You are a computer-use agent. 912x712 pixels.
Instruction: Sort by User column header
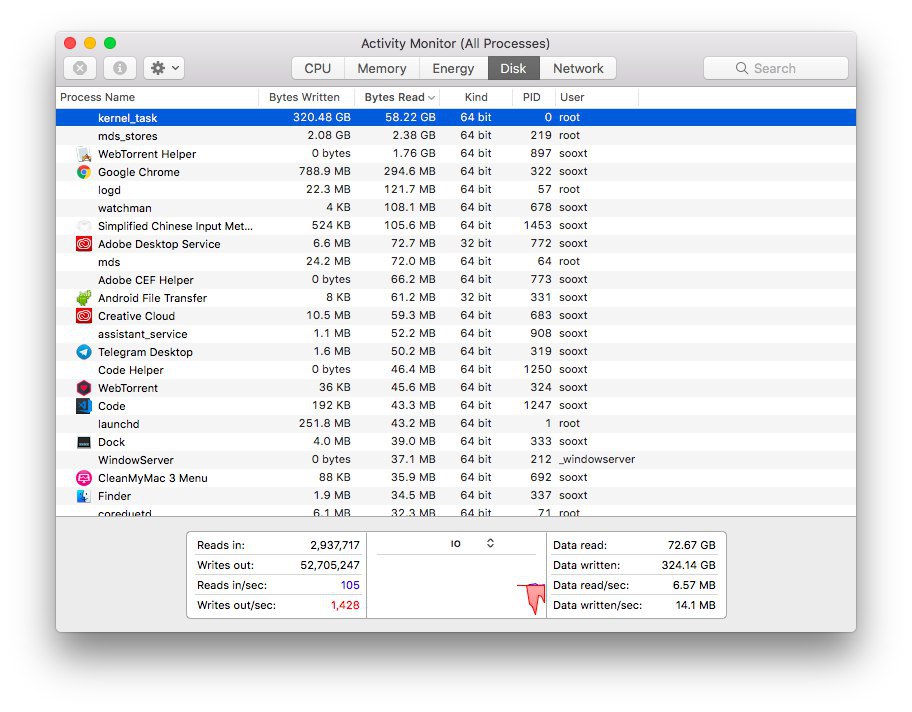596,97
